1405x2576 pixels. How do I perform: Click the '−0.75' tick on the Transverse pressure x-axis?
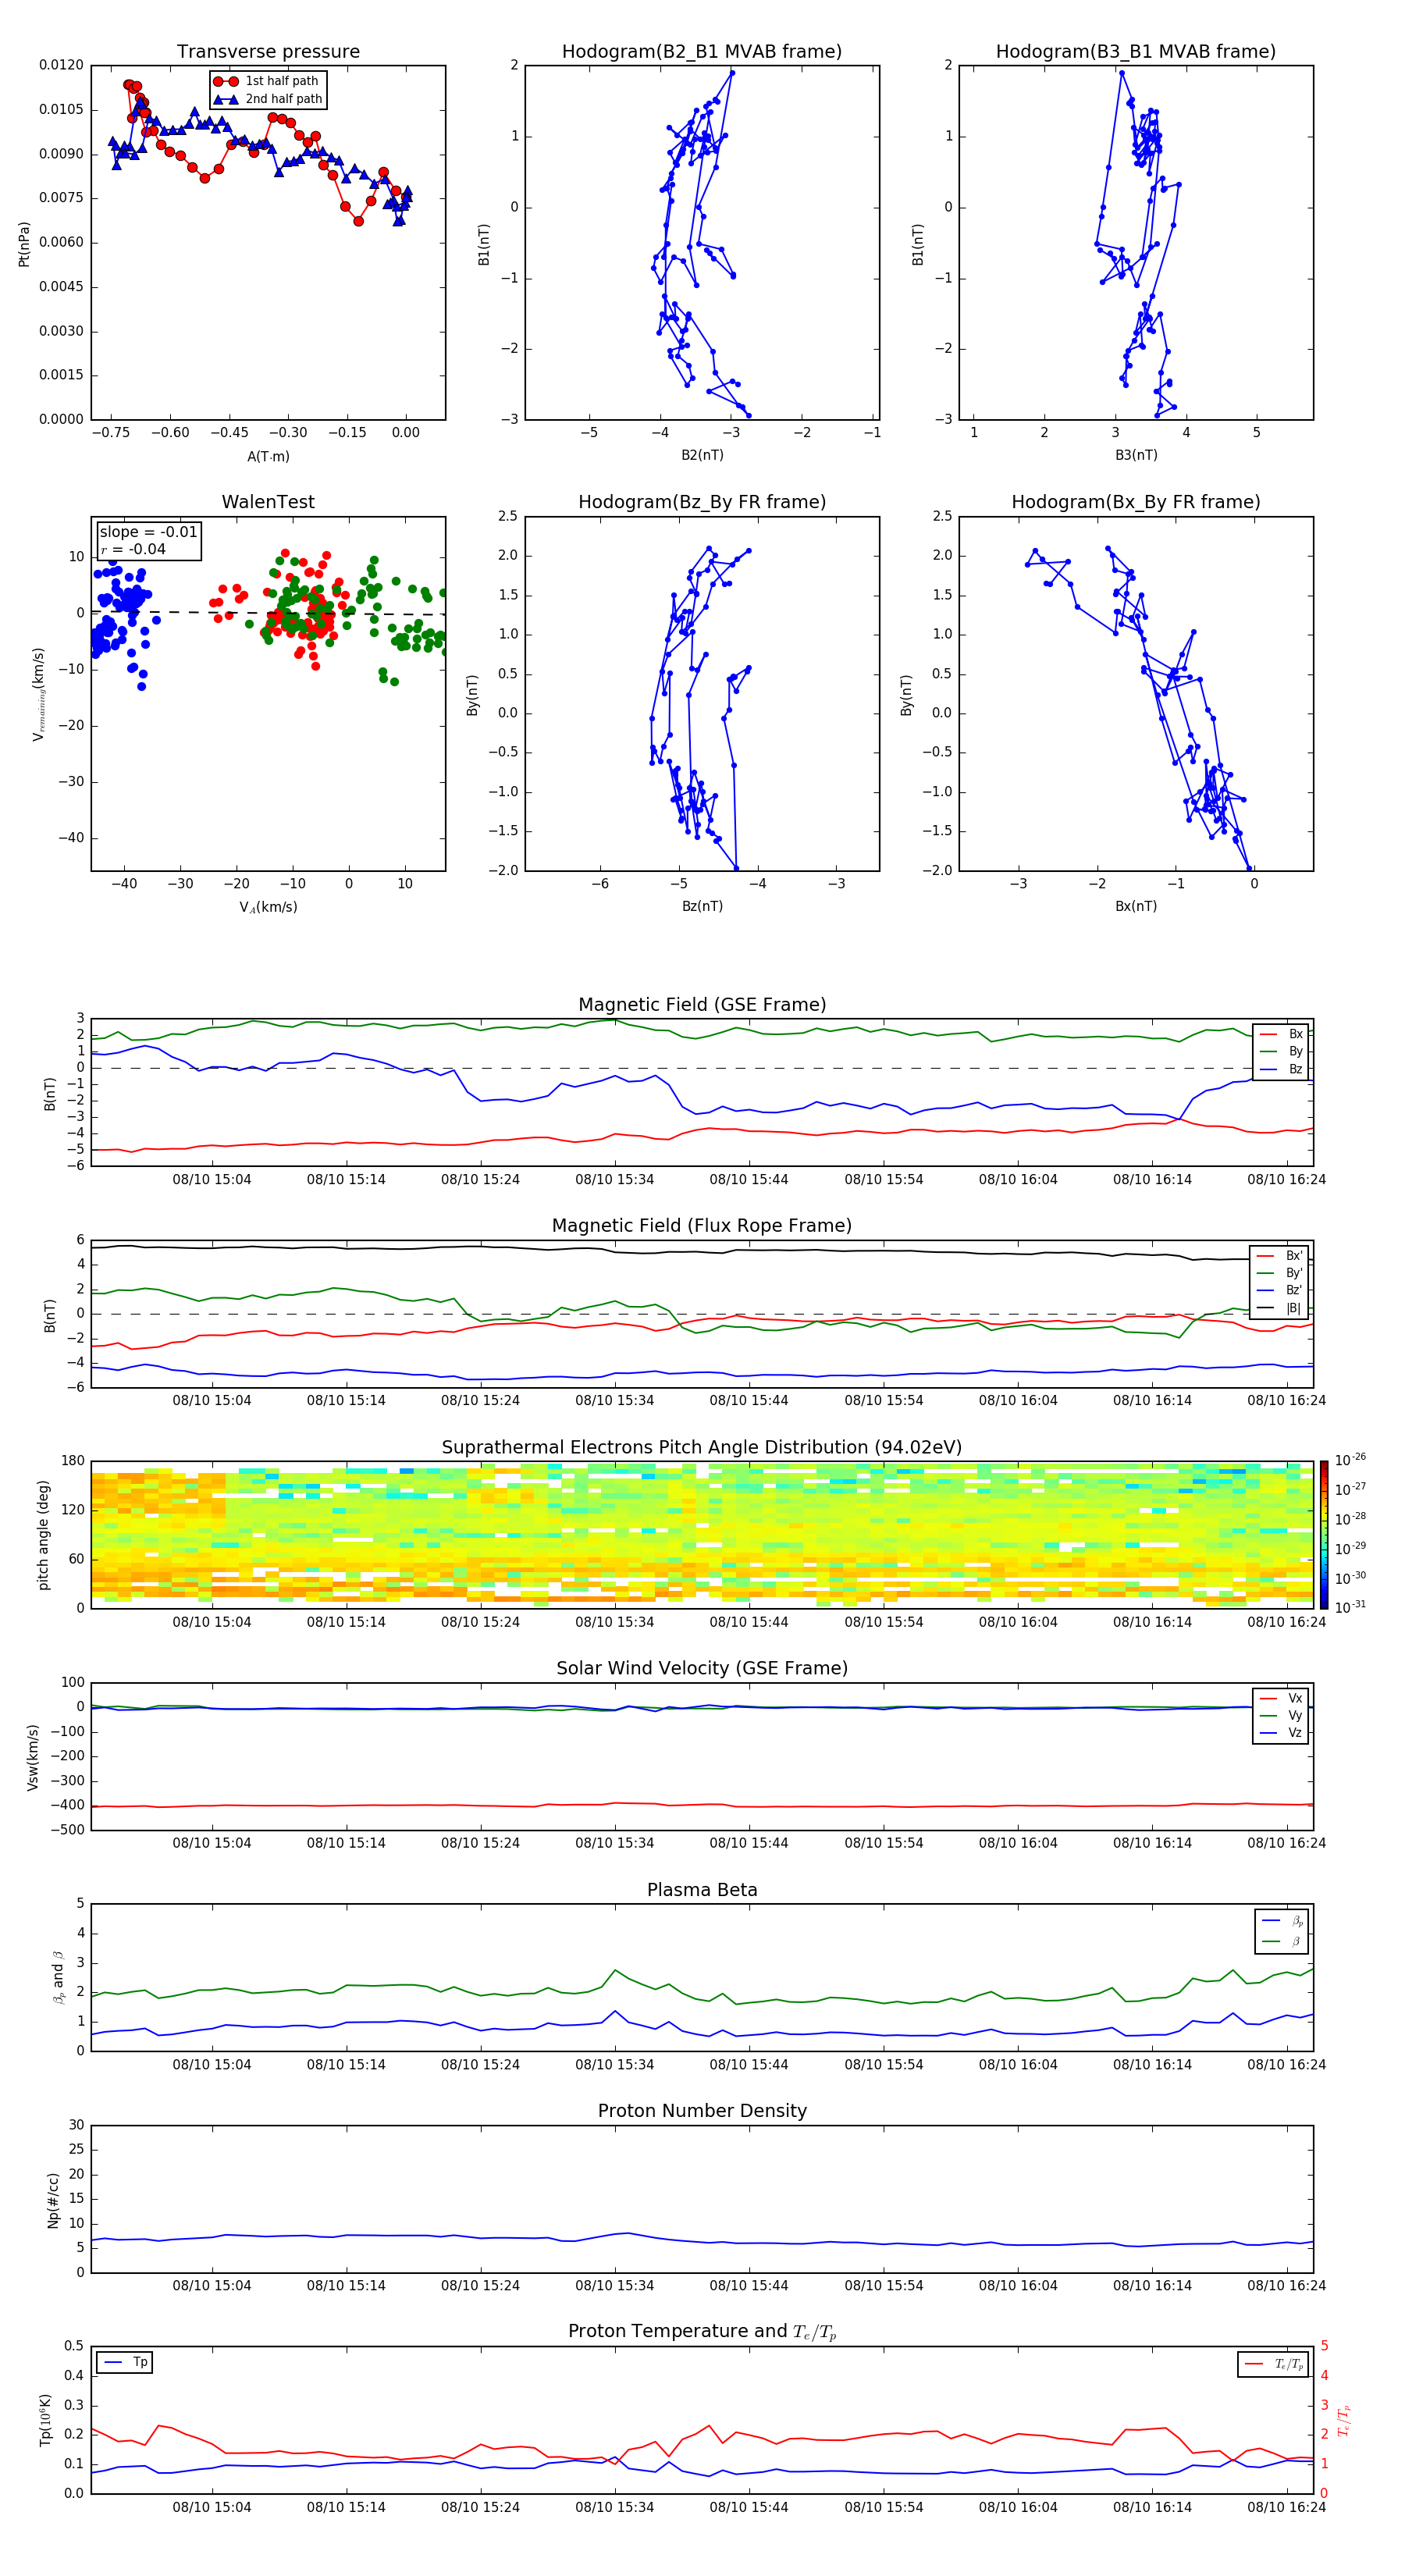(110, 433)
